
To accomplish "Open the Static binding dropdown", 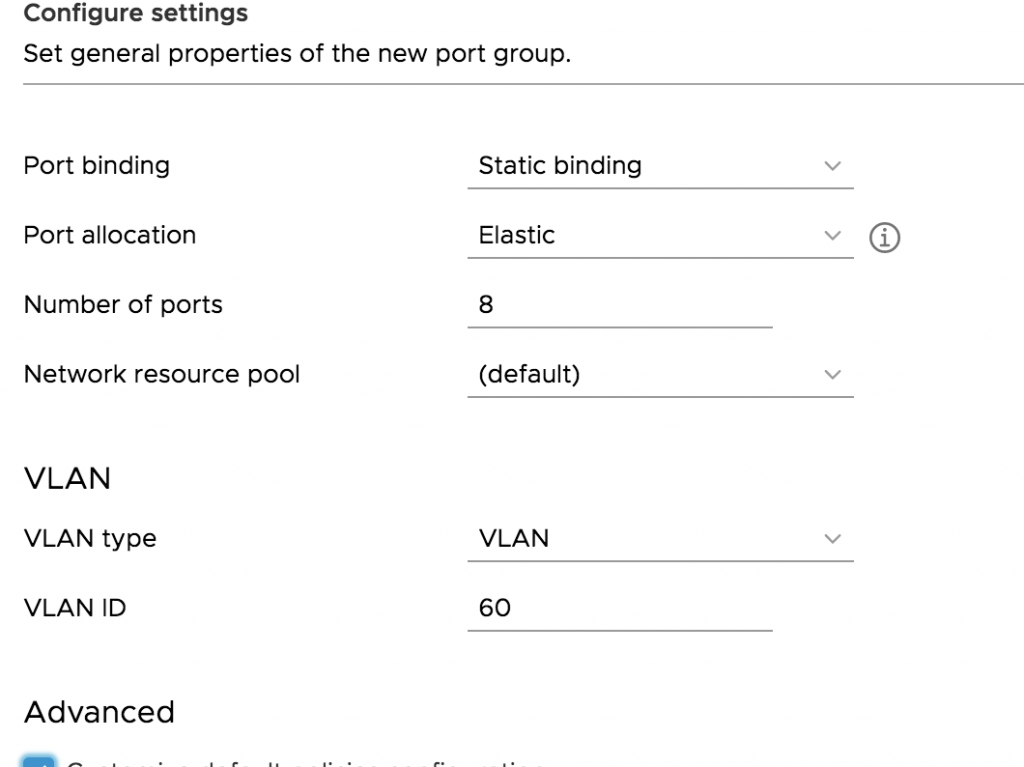I will [x=660, y=166].
